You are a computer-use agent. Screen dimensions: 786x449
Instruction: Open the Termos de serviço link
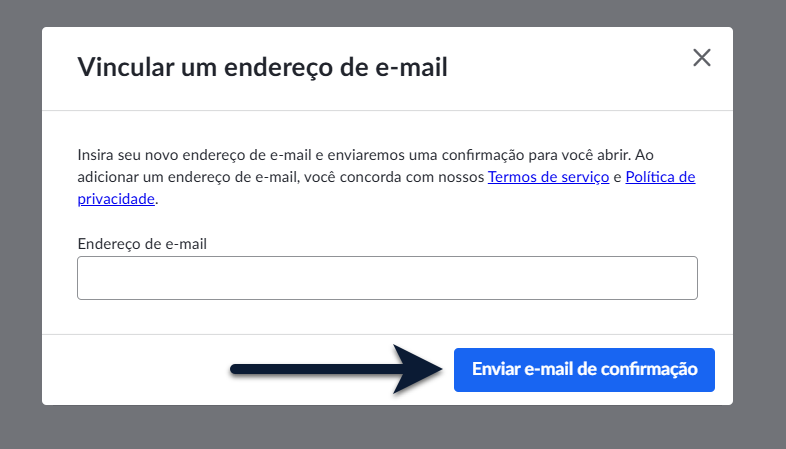pyautogui.click(x=548, y=177)
